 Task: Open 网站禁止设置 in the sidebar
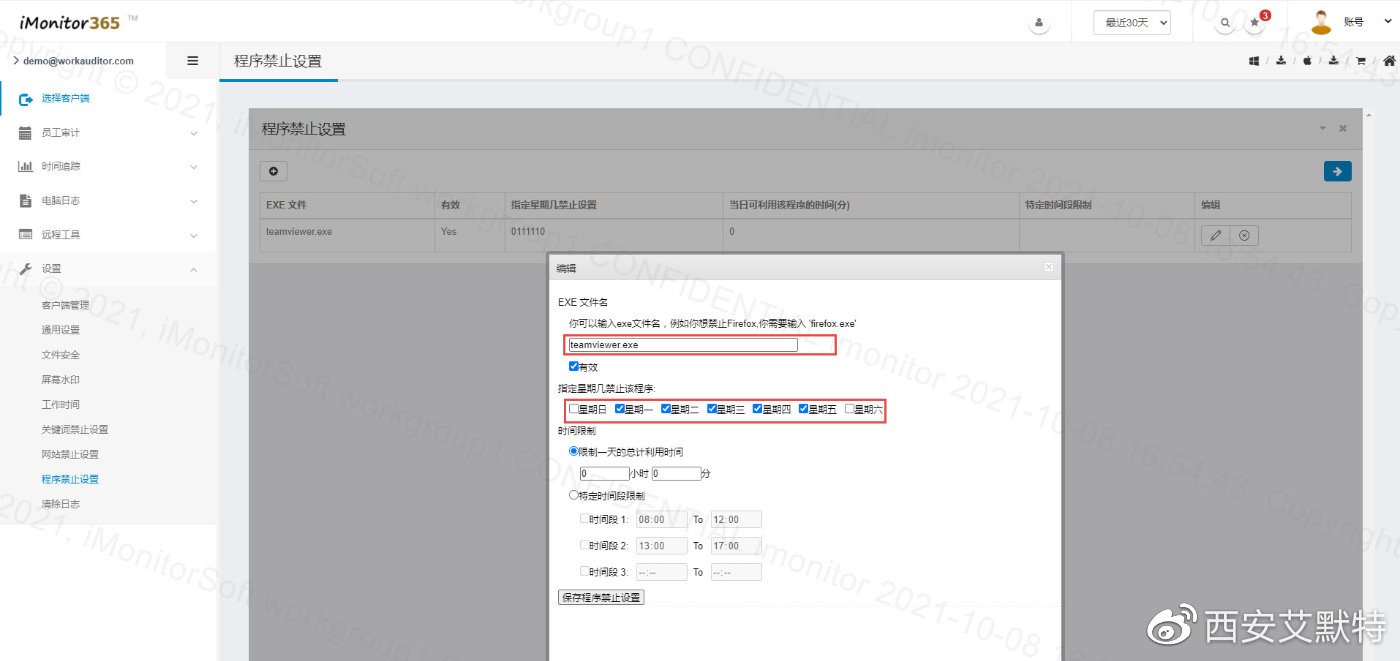(x=70, y=455)
